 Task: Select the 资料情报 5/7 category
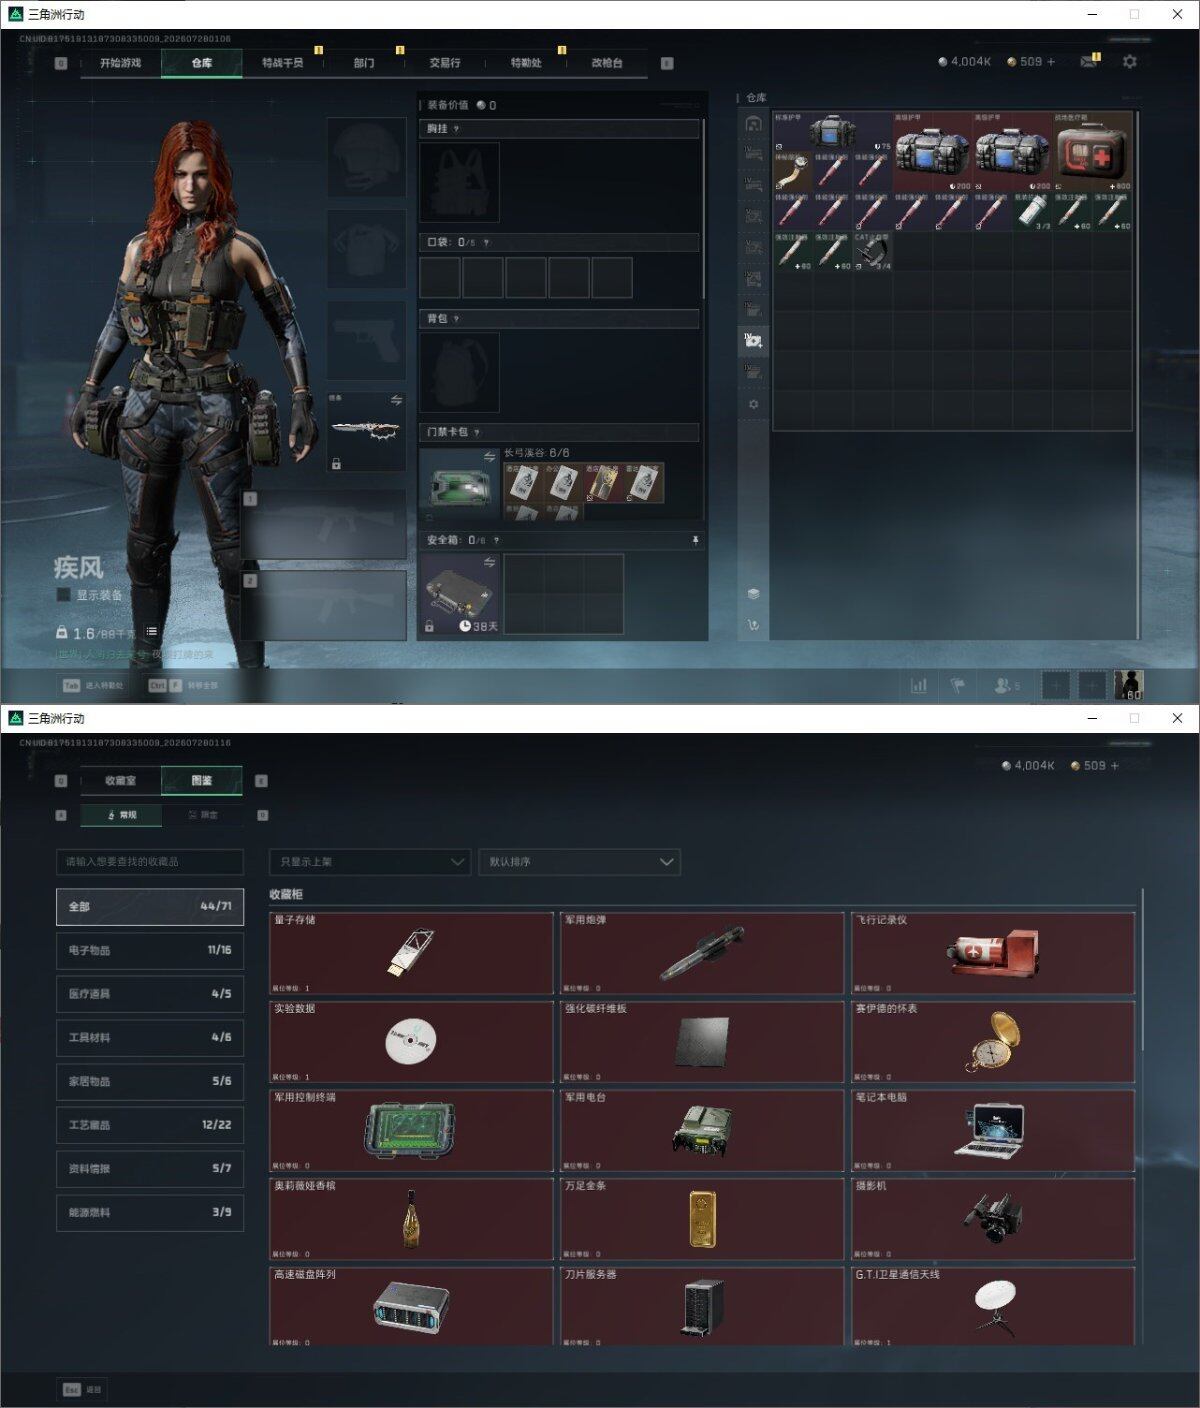150,1169
